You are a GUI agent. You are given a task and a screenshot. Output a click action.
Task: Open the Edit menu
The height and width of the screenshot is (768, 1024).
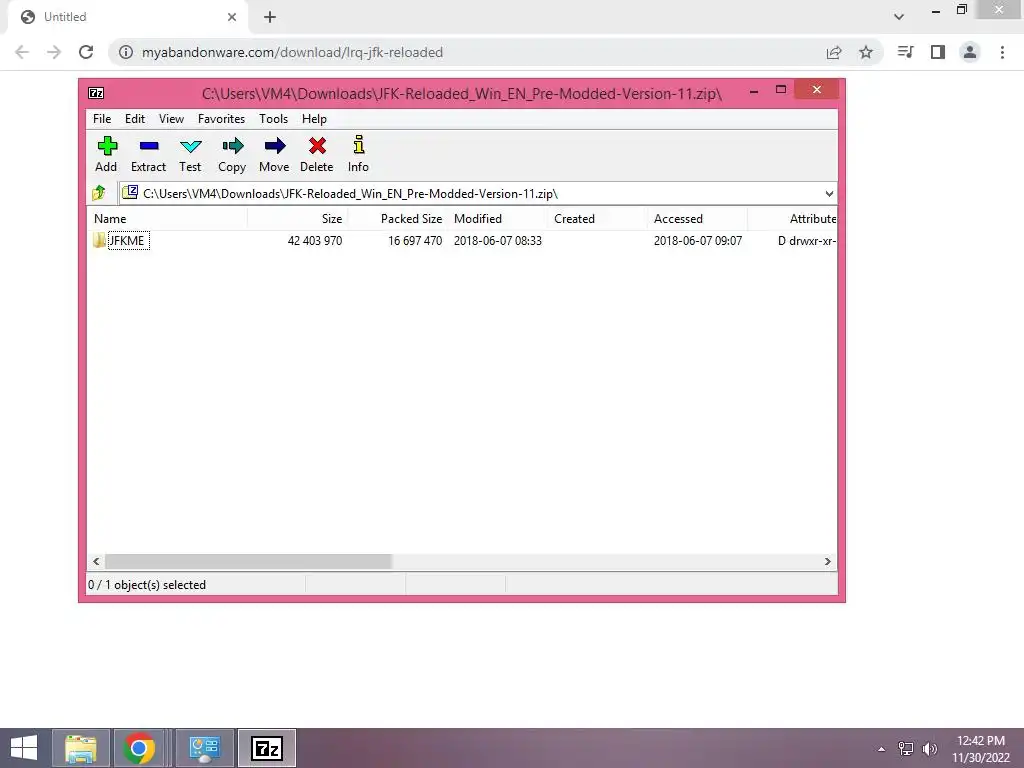click(135, 119)
